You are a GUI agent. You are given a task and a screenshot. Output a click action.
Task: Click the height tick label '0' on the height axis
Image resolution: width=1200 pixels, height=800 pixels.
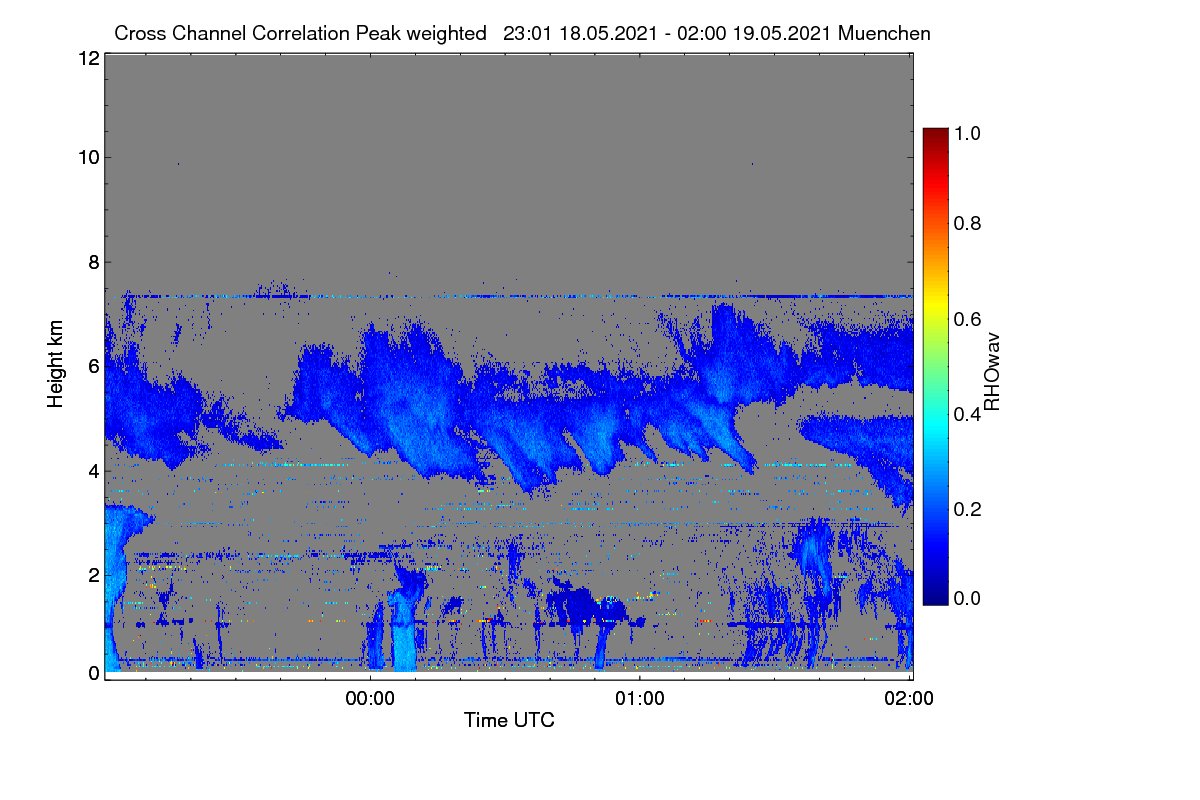point(93,673)
